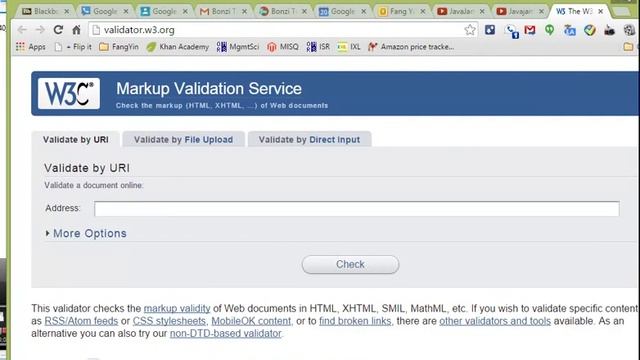640x360 pixels.
Task: Open the Gmail checker extension icon
Action: [530, 29]
